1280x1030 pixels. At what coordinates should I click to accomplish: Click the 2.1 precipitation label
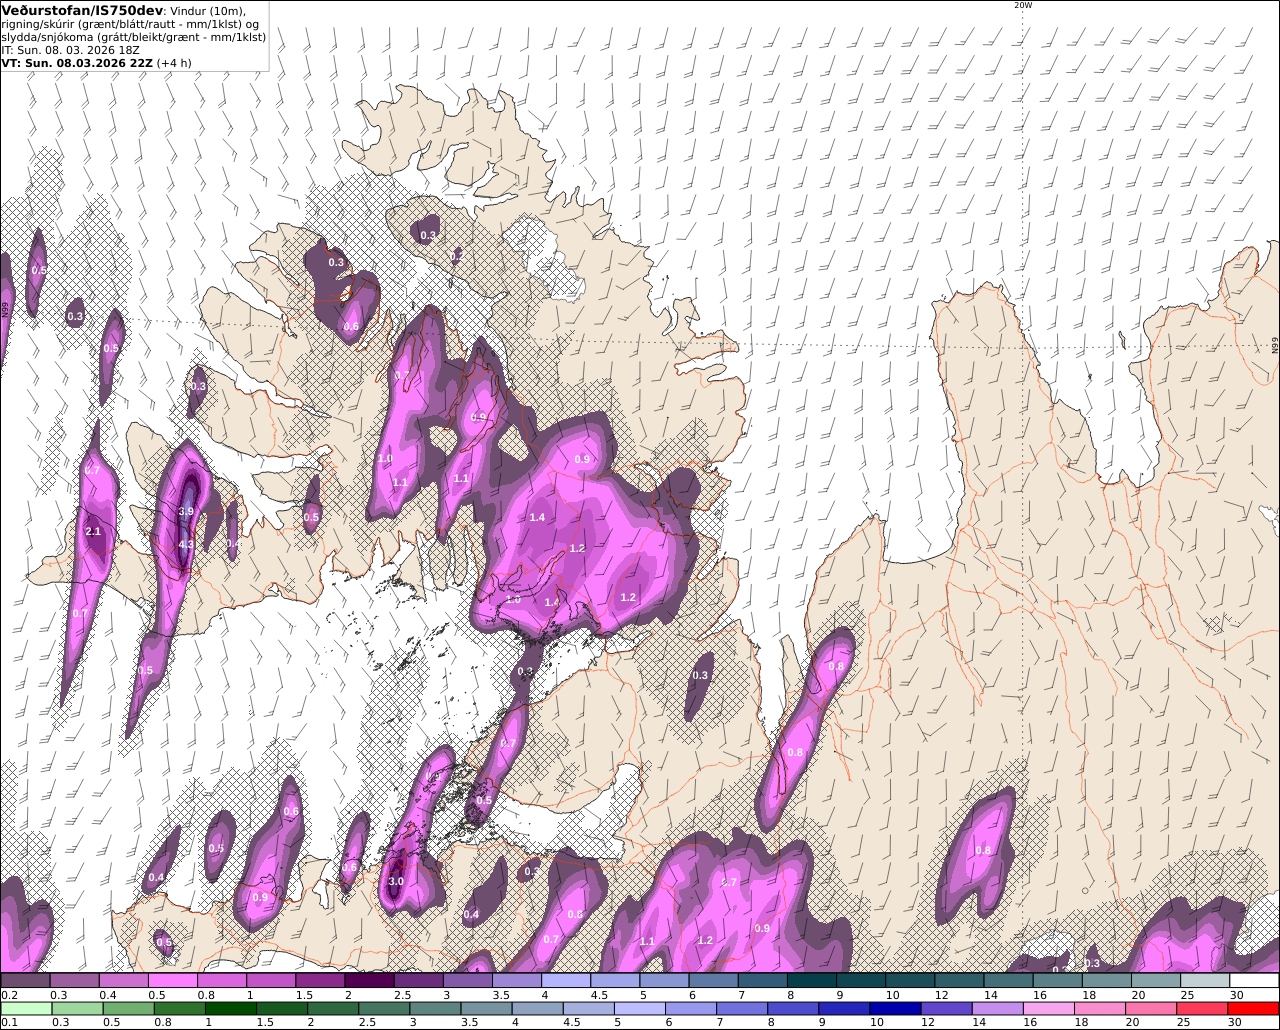pos(94,532)
